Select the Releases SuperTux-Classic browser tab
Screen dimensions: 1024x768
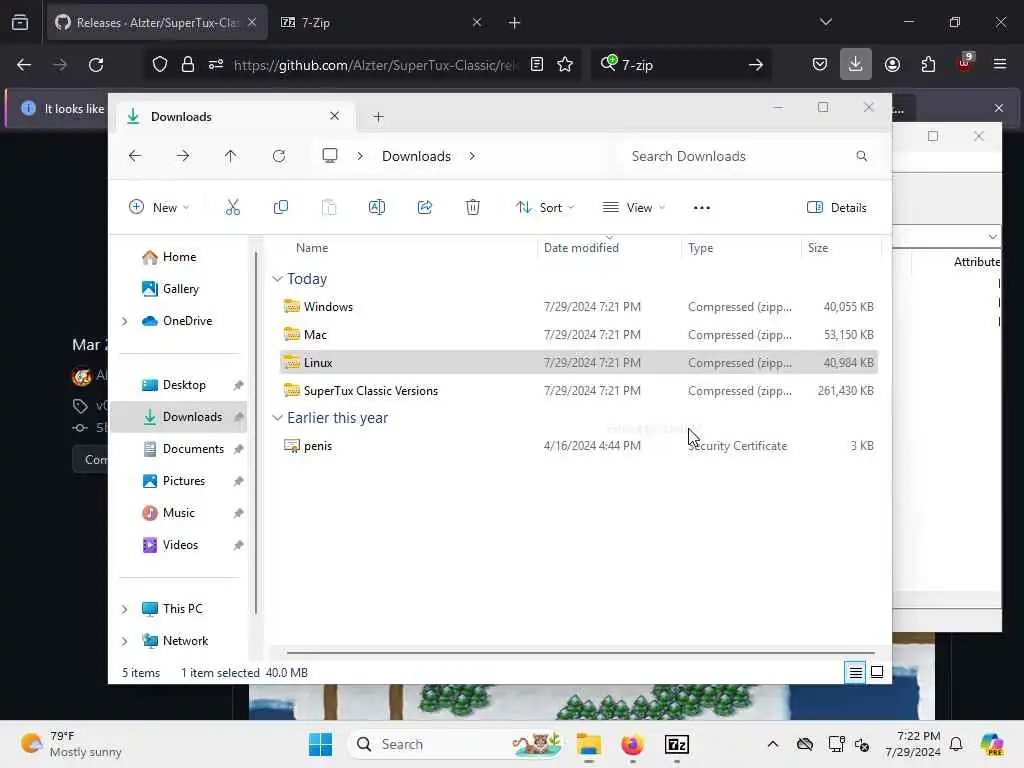click(157, 22)
